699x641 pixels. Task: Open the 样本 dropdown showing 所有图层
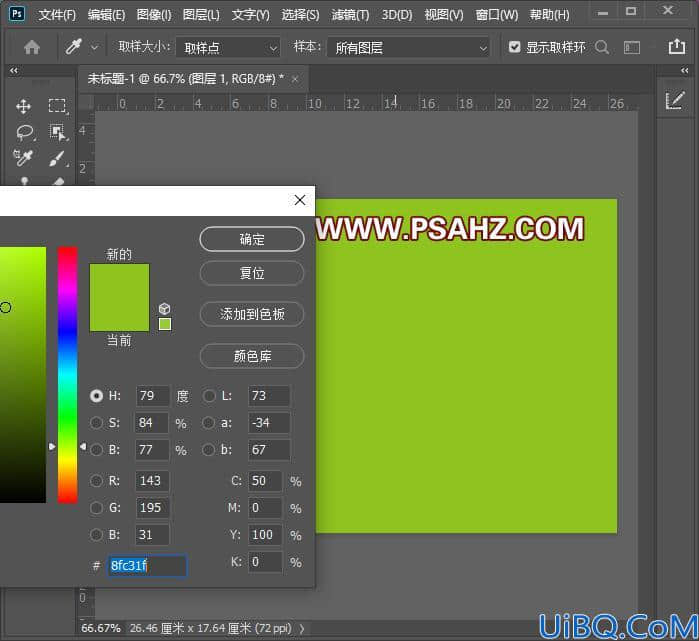(x=408, y=47)
